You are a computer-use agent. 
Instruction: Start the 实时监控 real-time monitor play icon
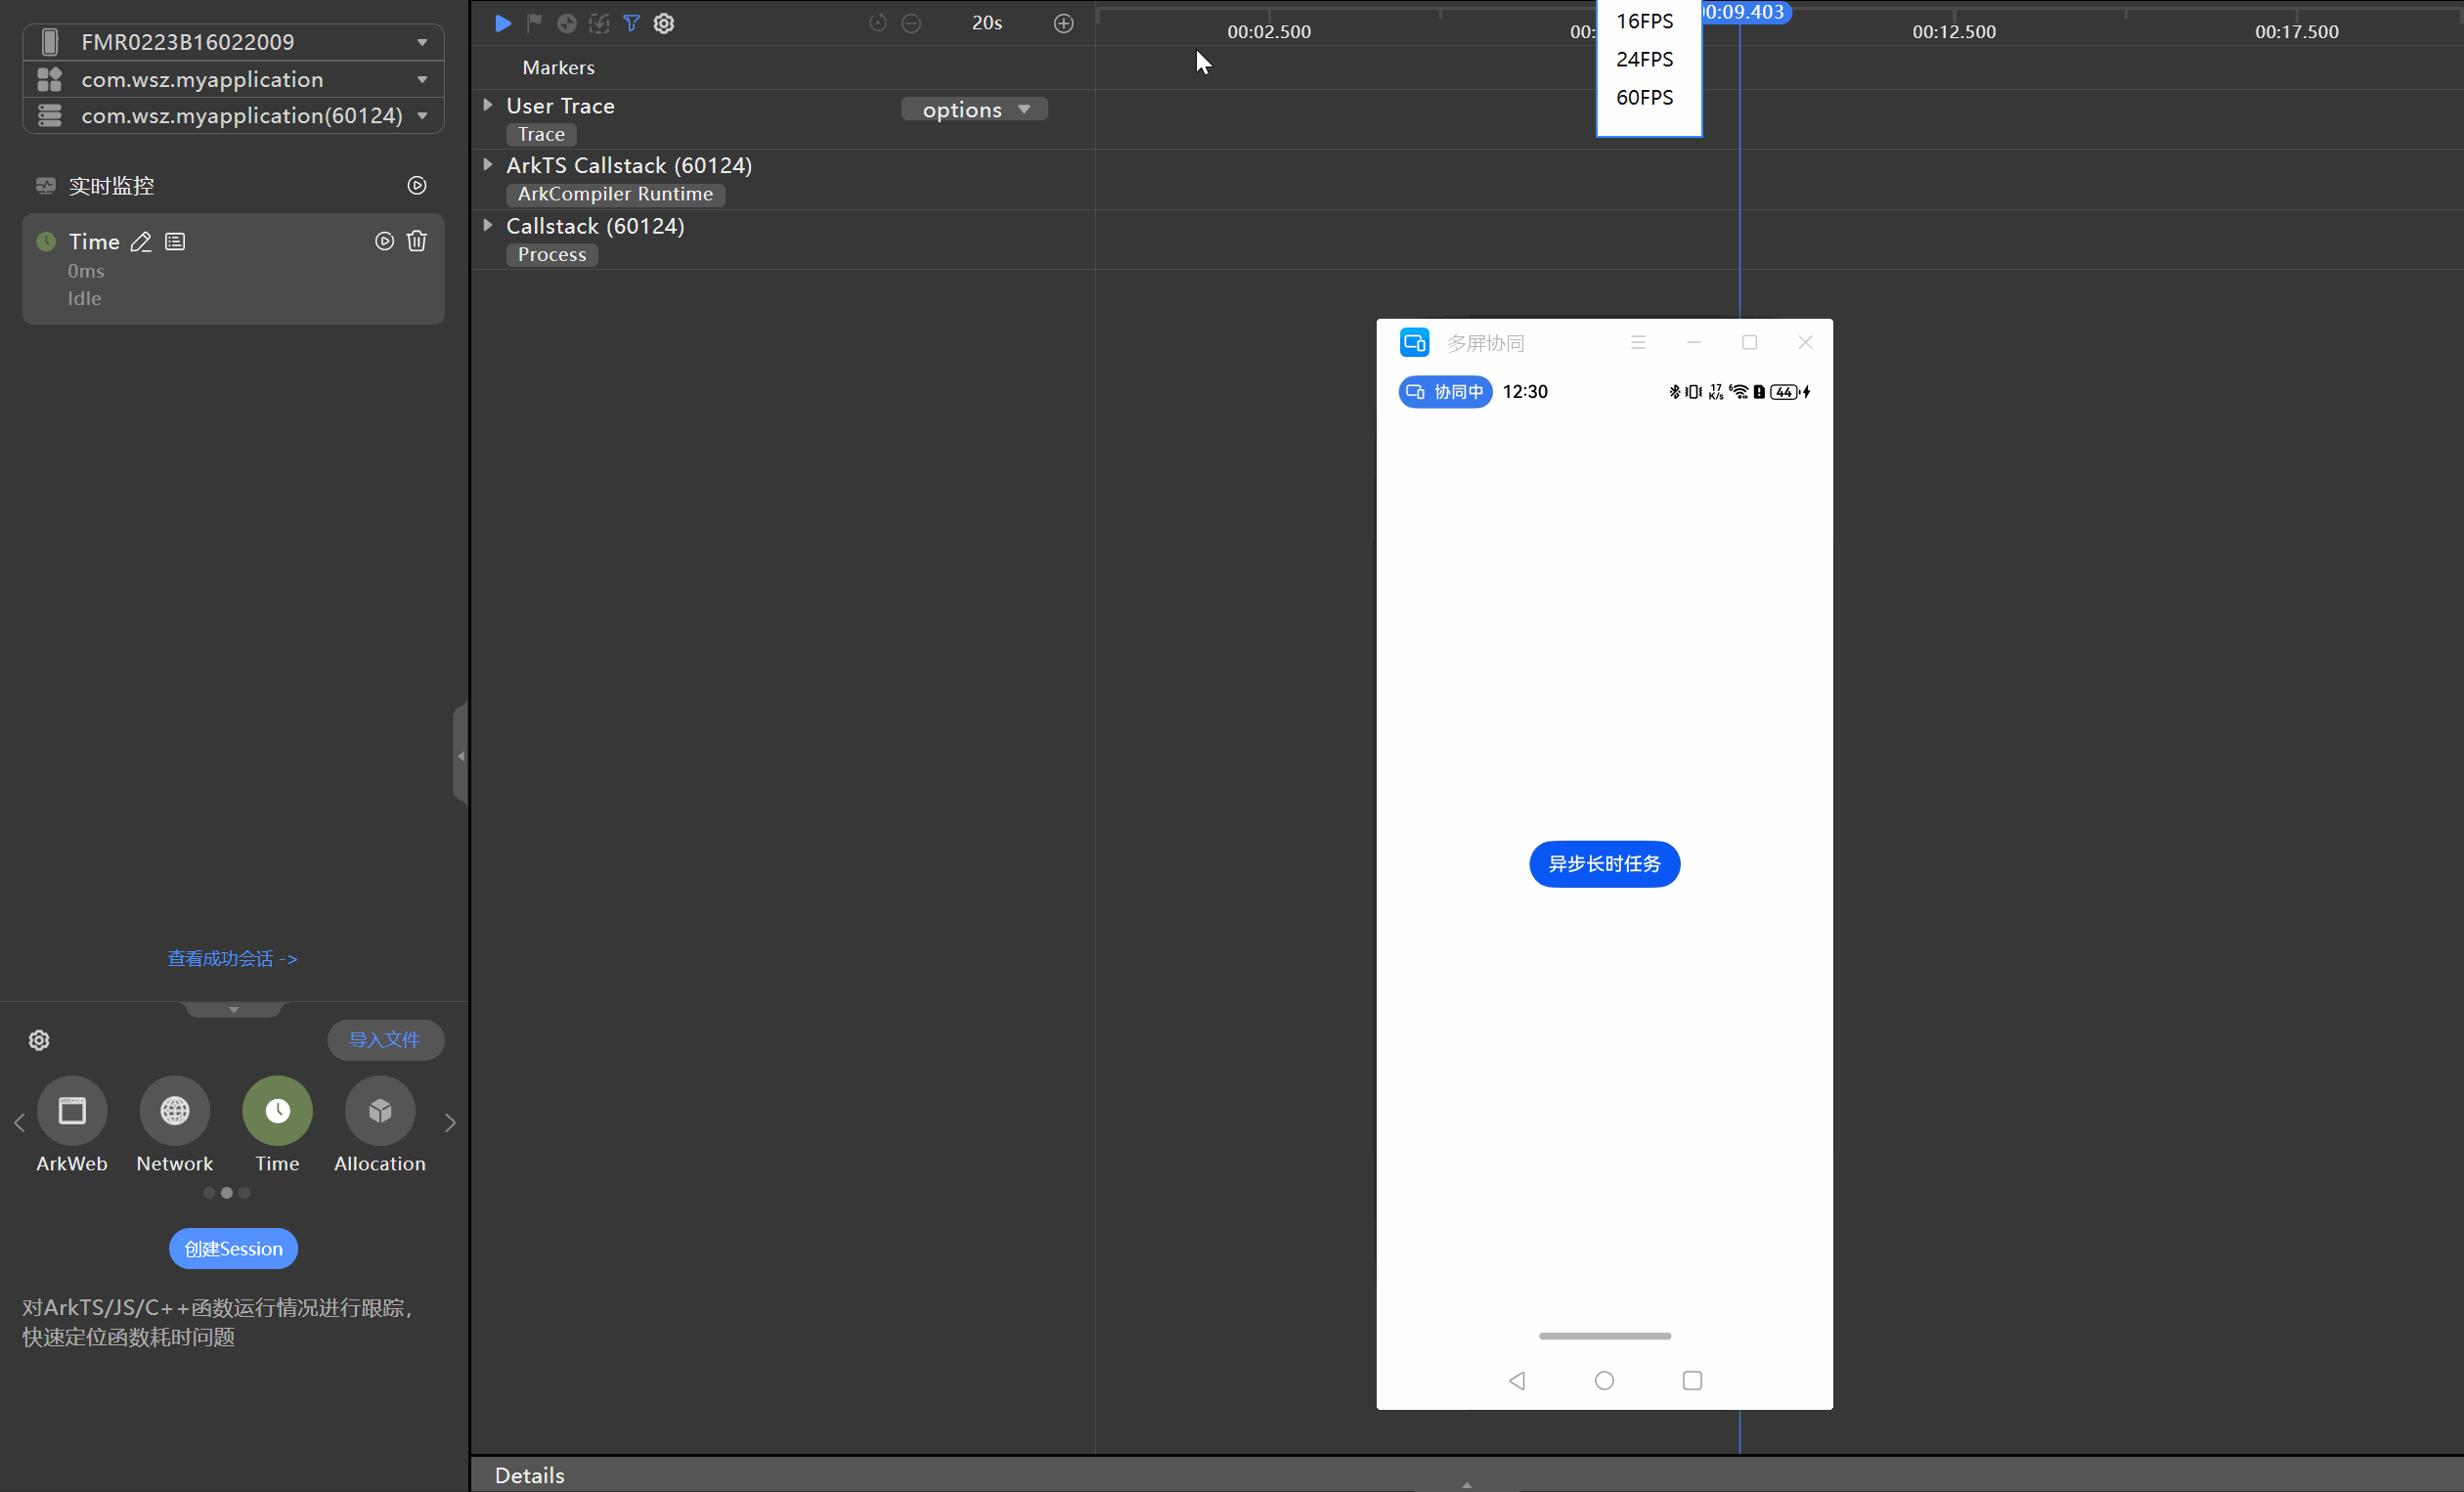click(x=417, y=186)
